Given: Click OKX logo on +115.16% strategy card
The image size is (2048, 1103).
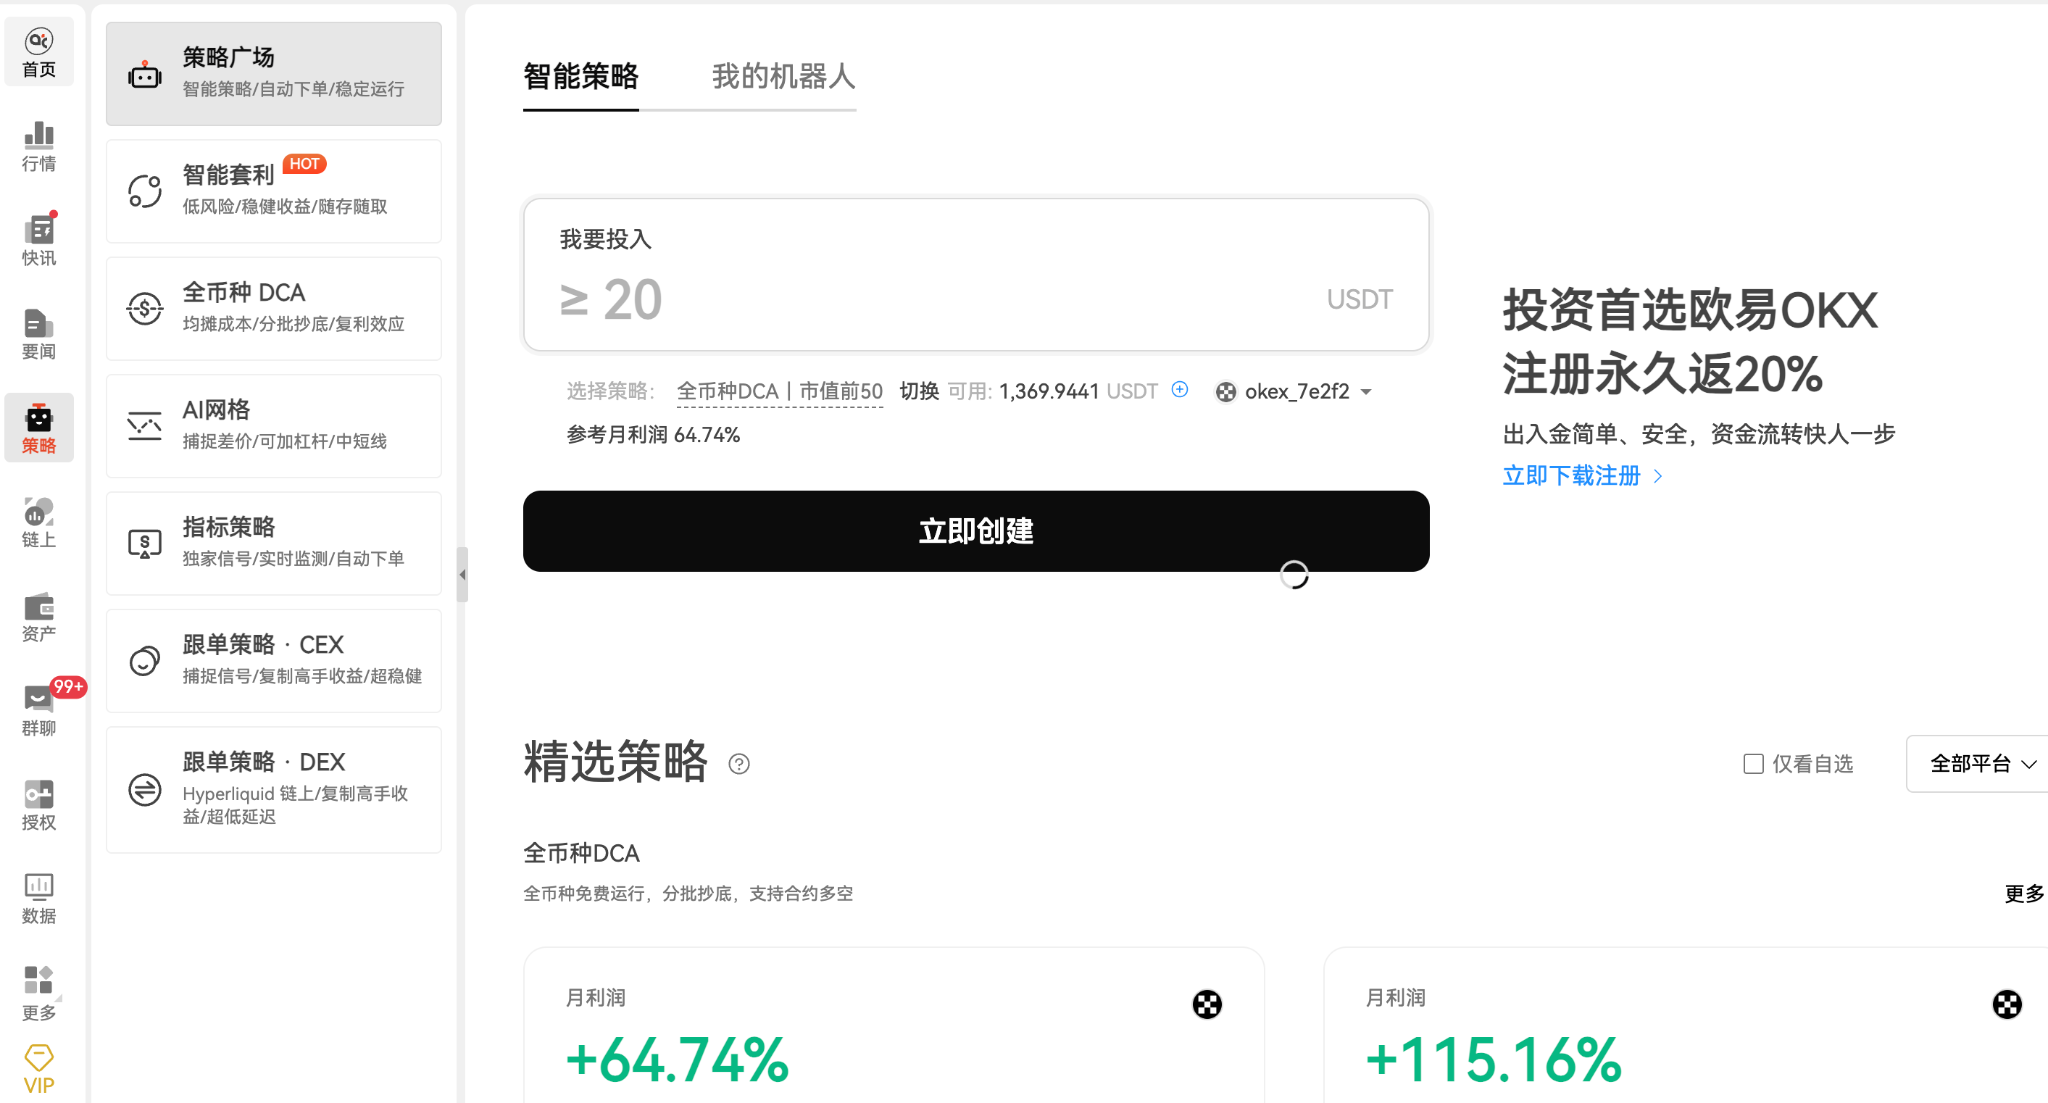Looking at the screenshot, I should click(2007, 1004).
